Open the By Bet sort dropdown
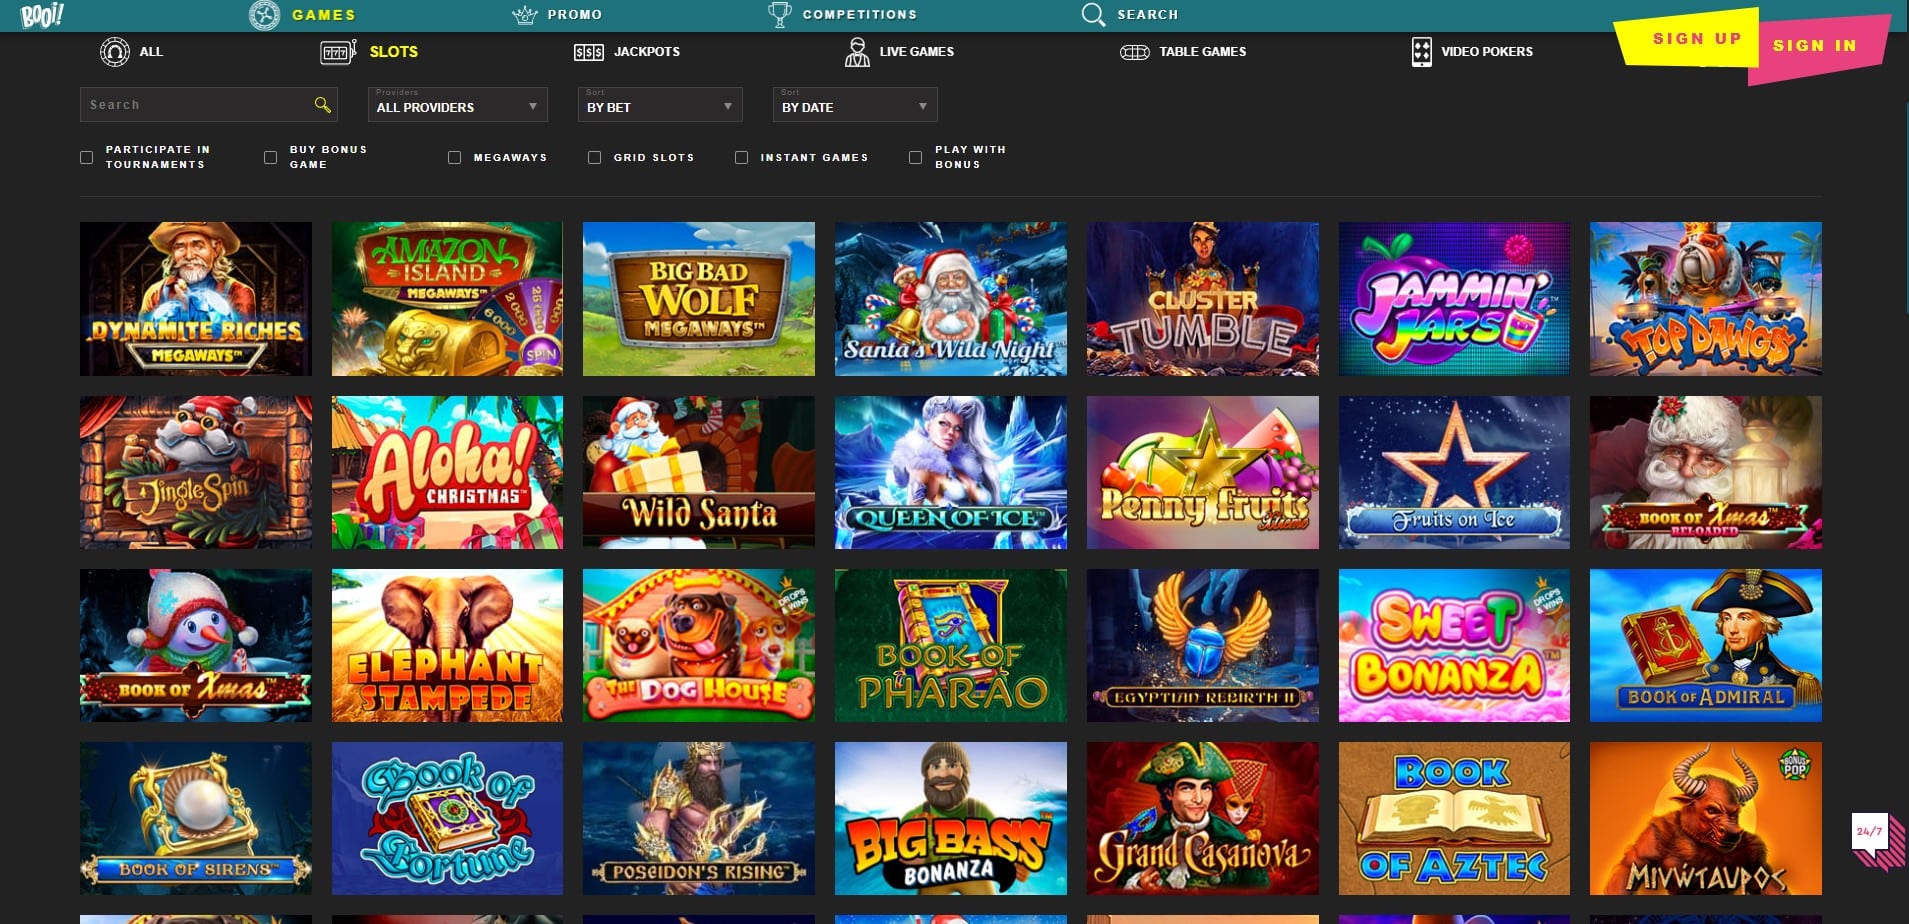The height and width of the screenshot is (924, 1909). [659, 106]
